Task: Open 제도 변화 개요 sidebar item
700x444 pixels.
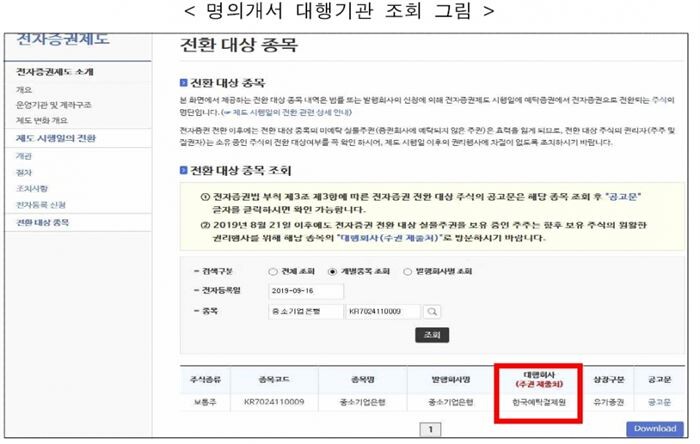Action: point(42,120)
